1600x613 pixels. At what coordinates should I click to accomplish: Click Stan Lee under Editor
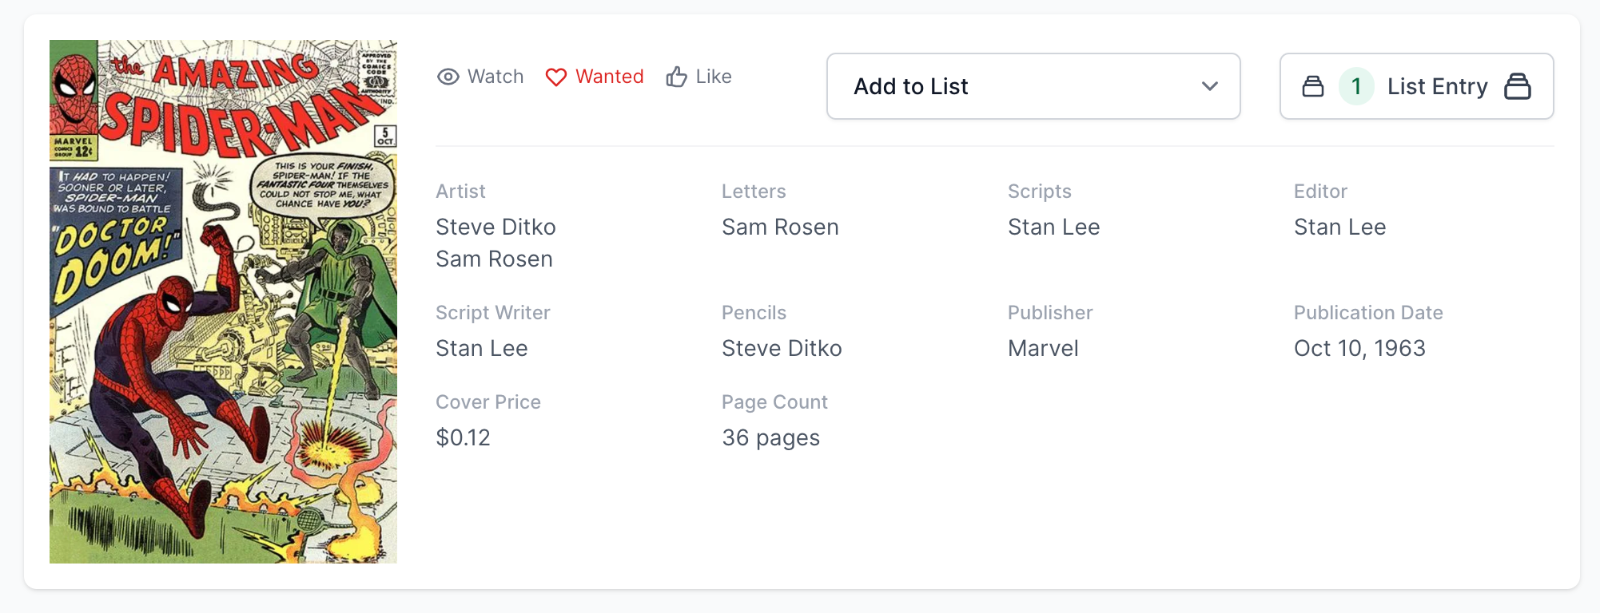pos(1339,227)
